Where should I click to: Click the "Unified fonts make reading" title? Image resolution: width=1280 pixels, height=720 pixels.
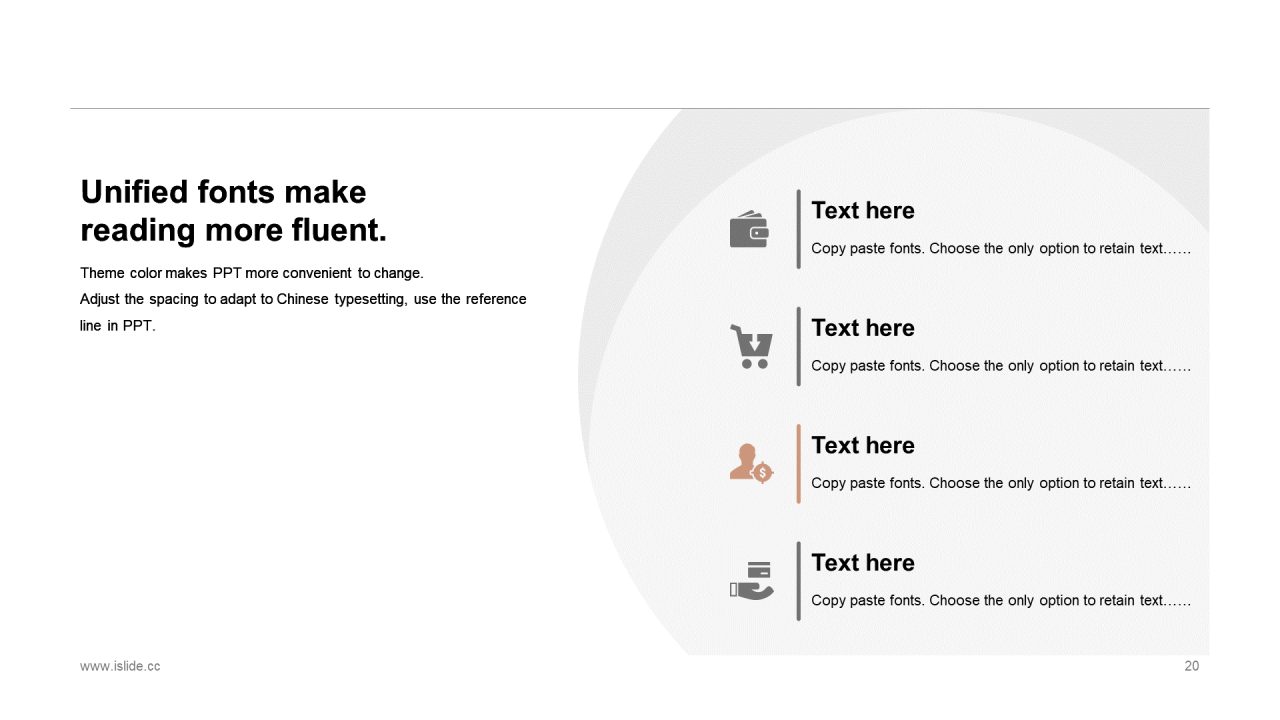pos(233,211)
